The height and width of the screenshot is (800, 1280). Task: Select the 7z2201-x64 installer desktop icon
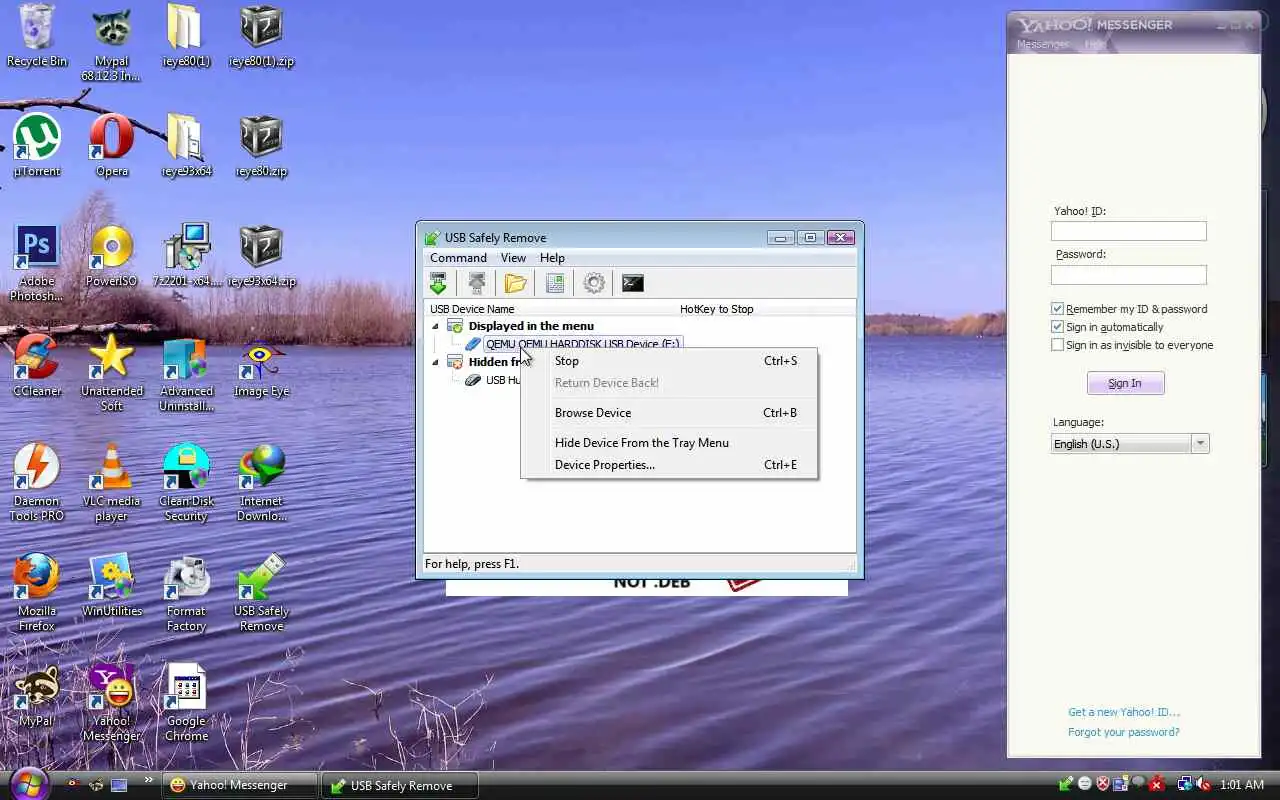(x=186, y=256)
